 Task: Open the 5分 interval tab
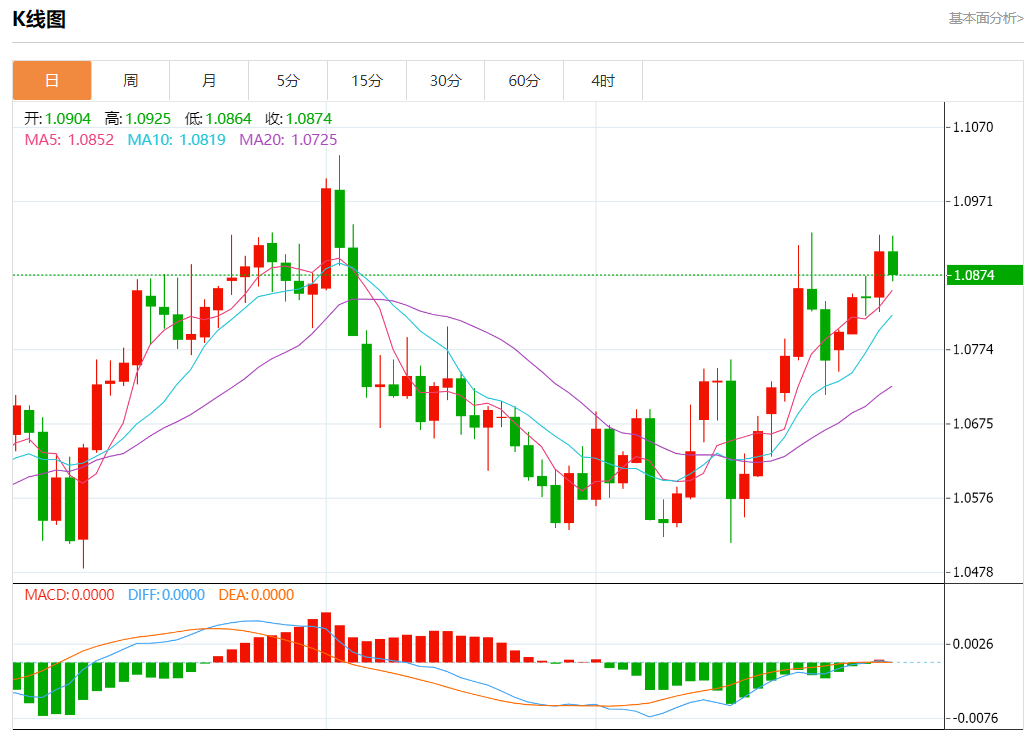288,81
